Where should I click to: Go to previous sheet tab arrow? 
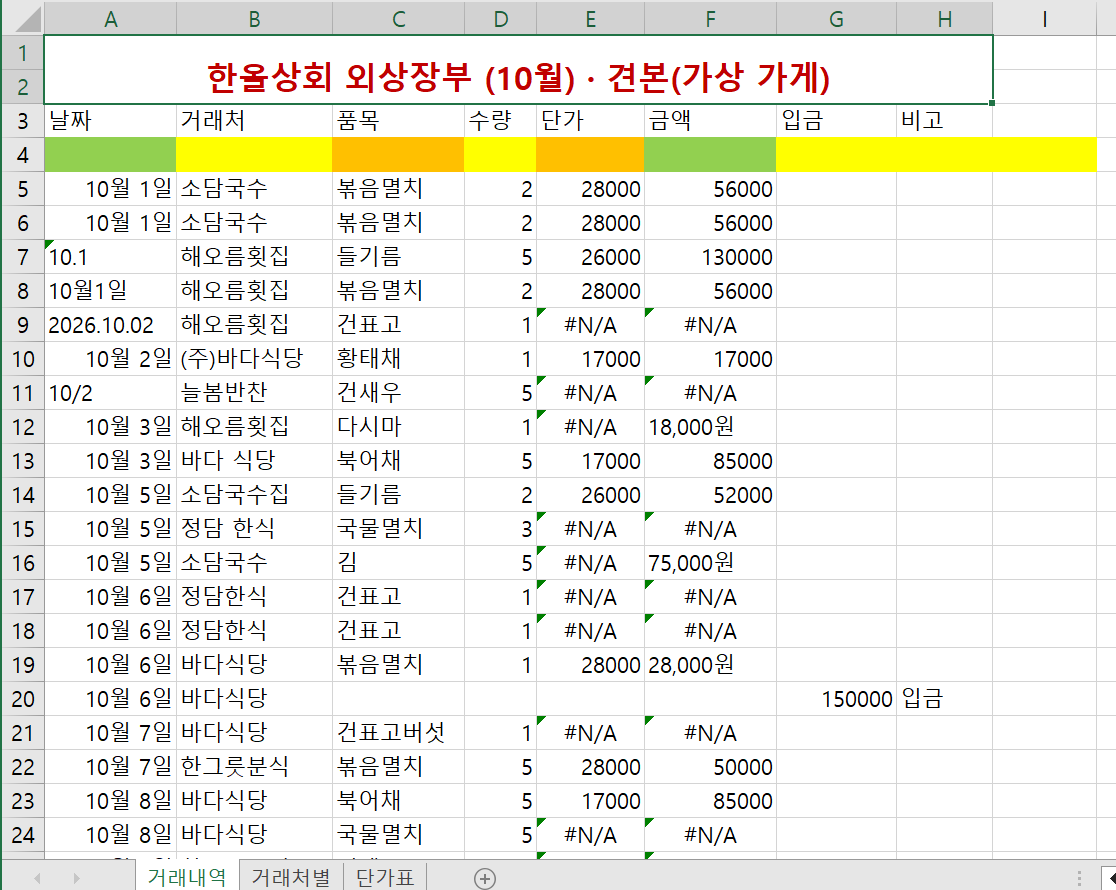point(37,879)
